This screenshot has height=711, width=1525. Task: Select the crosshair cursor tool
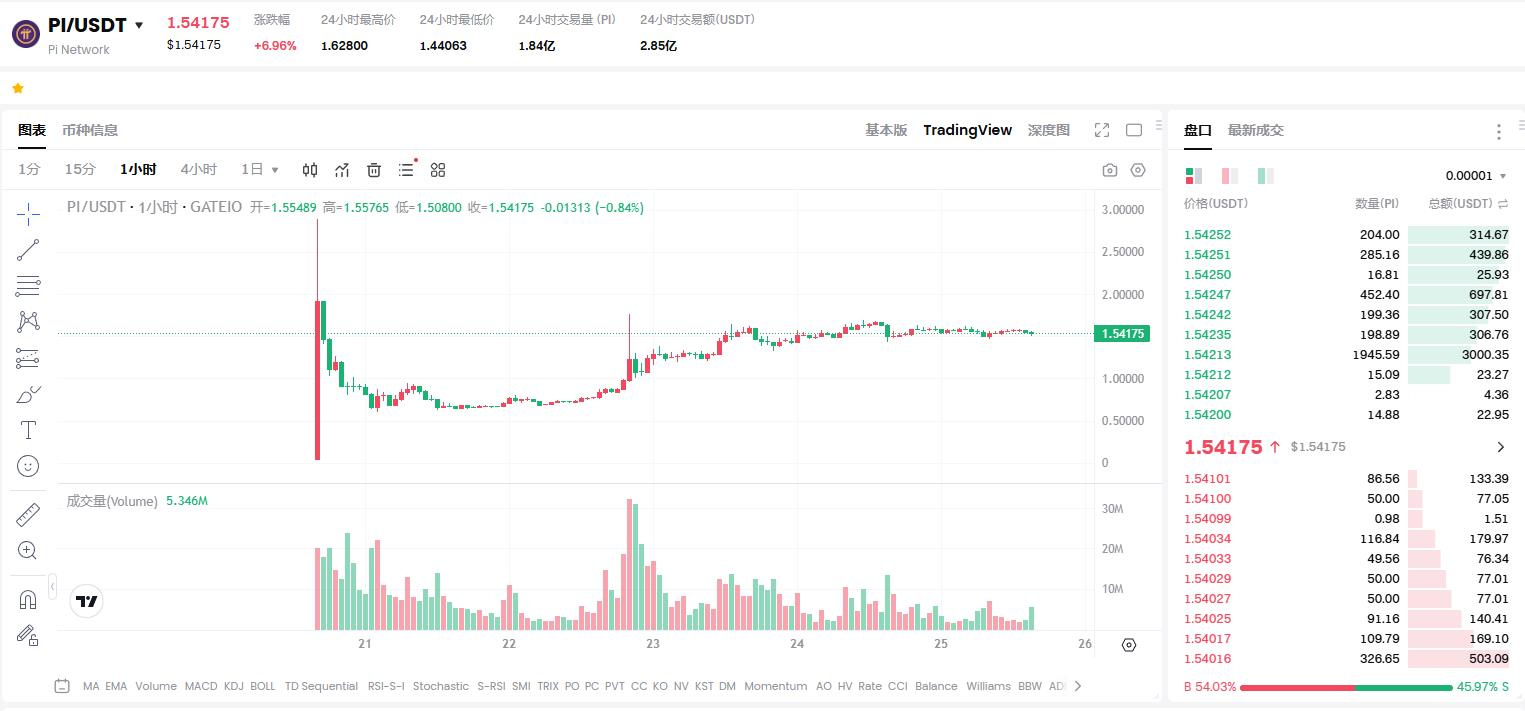[28, 213]
